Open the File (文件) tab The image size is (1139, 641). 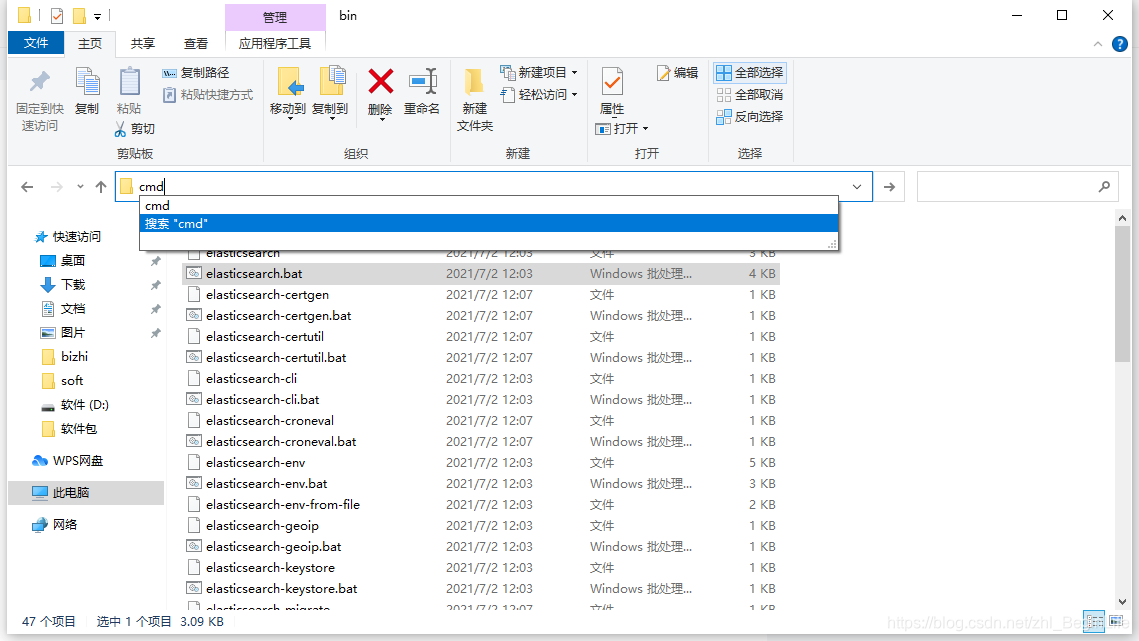pyautogui.click(x=36, y=43)
